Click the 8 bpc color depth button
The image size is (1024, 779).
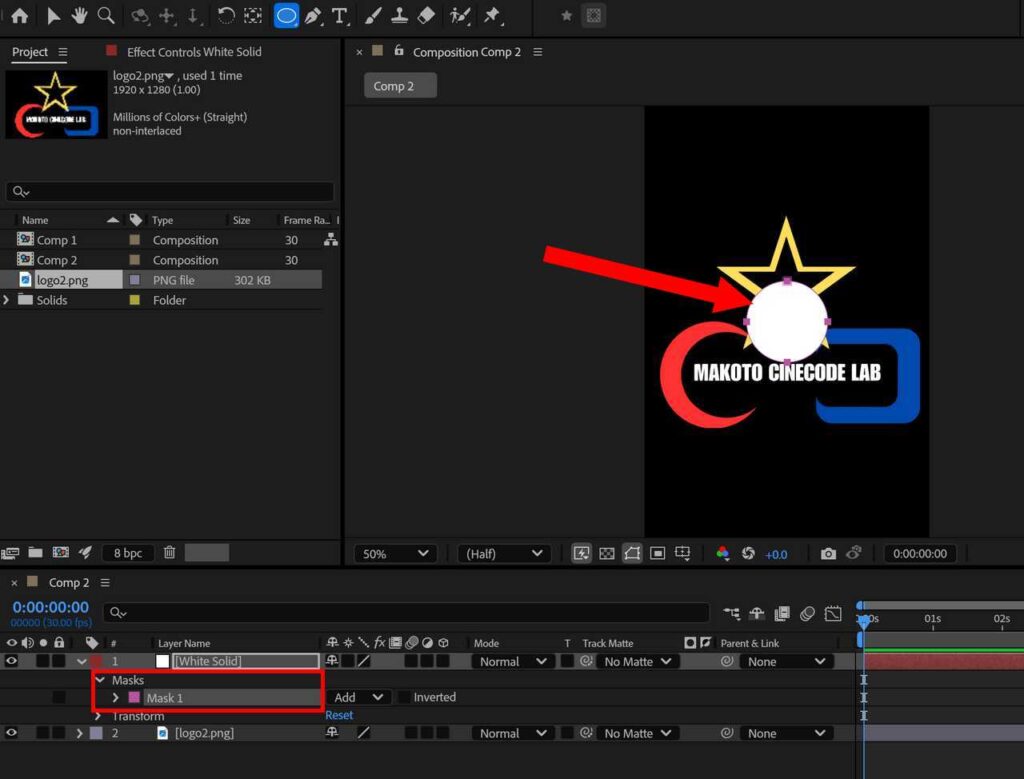(128, 553)
